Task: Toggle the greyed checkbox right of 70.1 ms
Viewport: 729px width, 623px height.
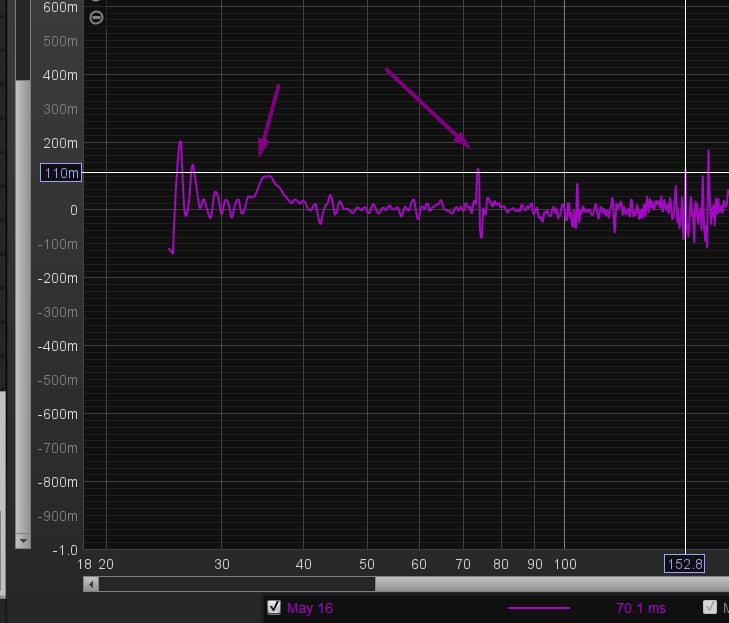Action: click(x=709, y=607)
